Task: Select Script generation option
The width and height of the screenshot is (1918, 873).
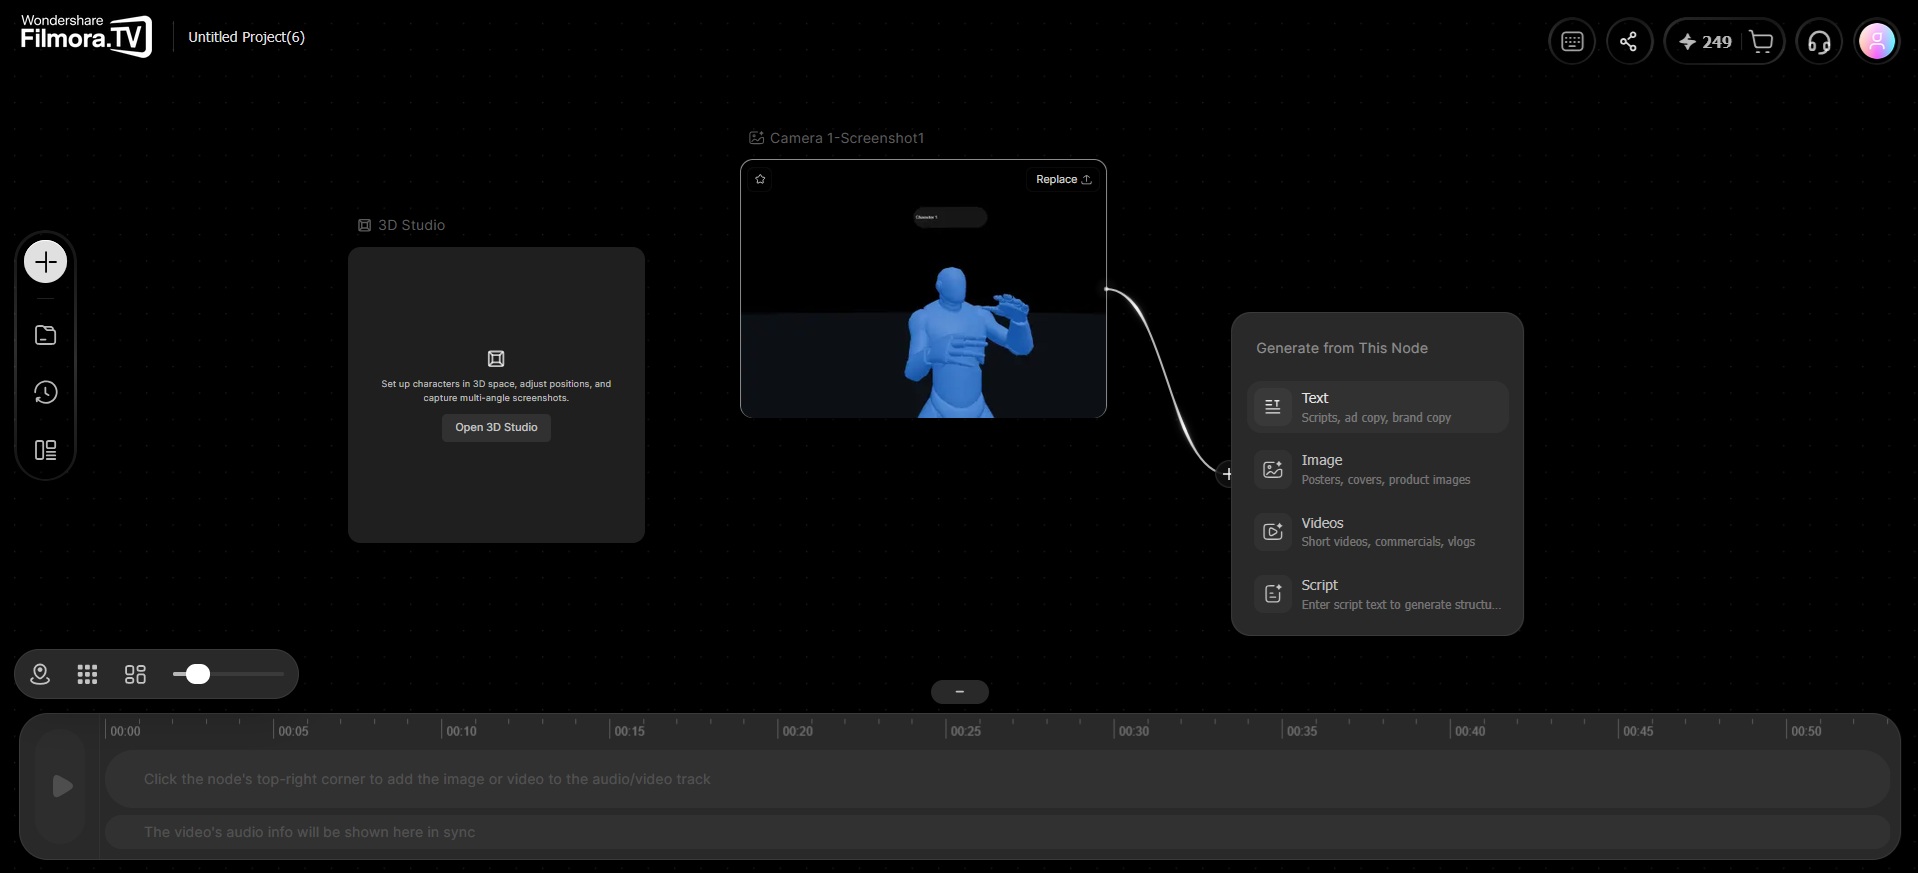Action: coord(1377,594)
